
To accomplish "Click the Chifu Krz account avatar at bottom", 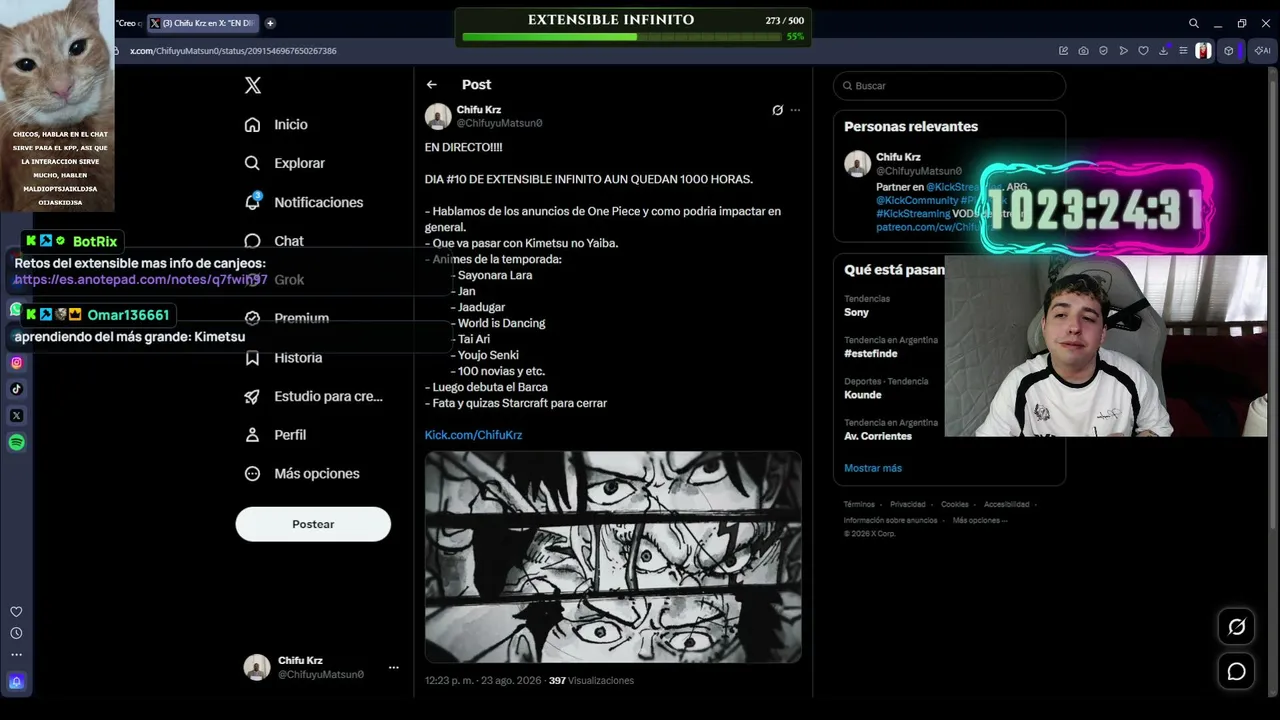I will coord(257,668).
